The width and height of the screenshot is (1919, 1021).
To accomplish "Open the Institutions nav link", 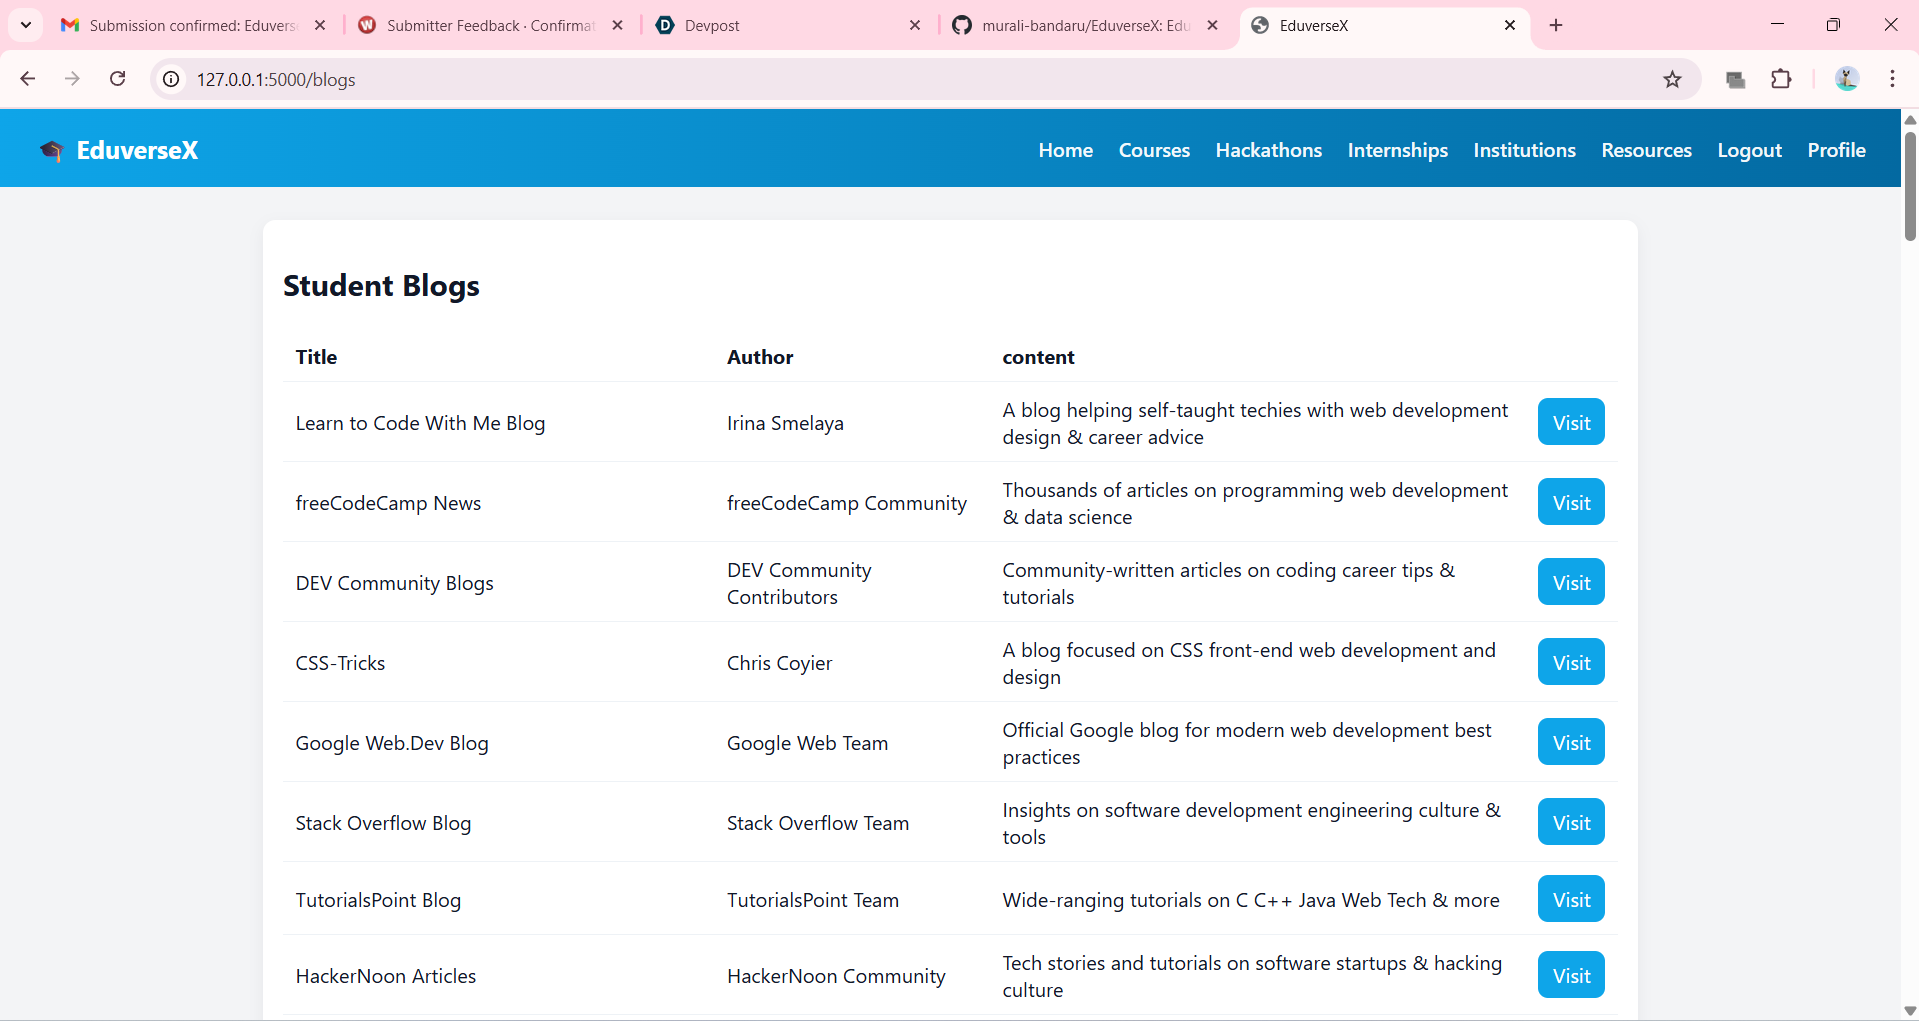I will [x=1524, y=150].
